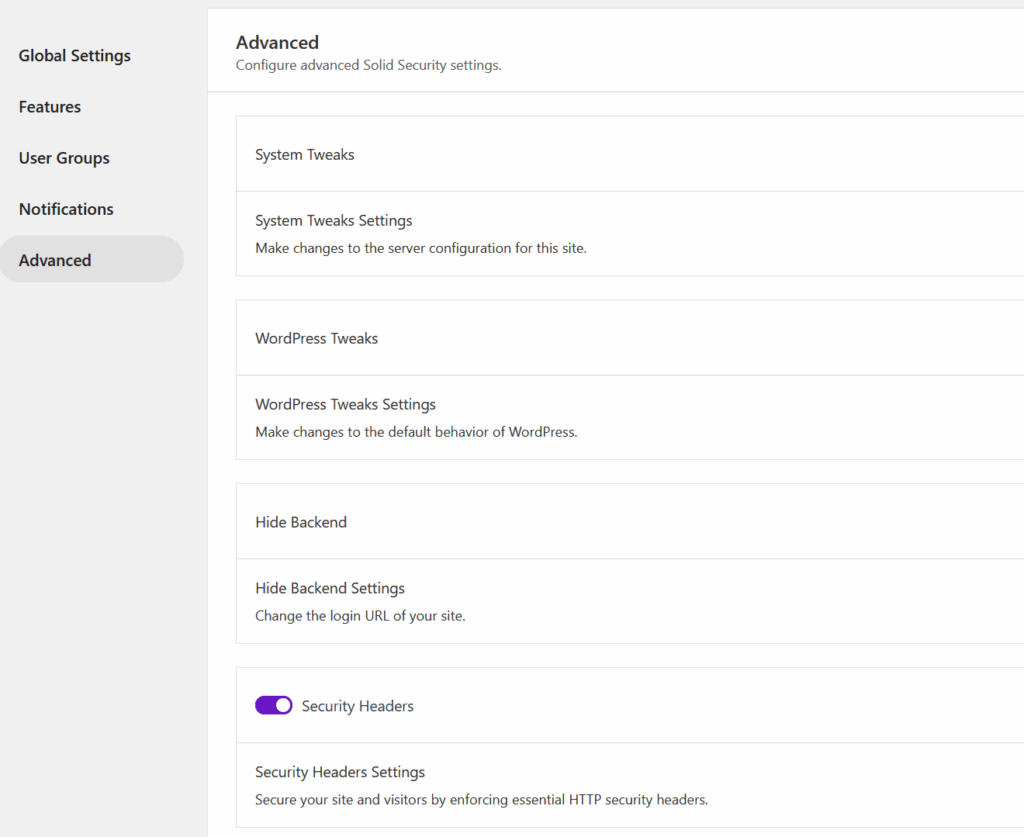Click the server configuration description text

tap(420, 248)
